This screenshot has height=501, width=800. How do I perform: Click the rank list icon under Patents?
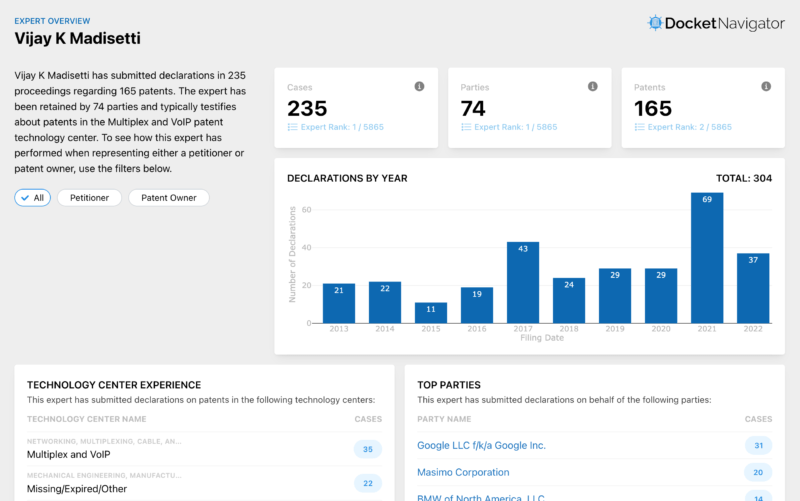tap(640, 128)
